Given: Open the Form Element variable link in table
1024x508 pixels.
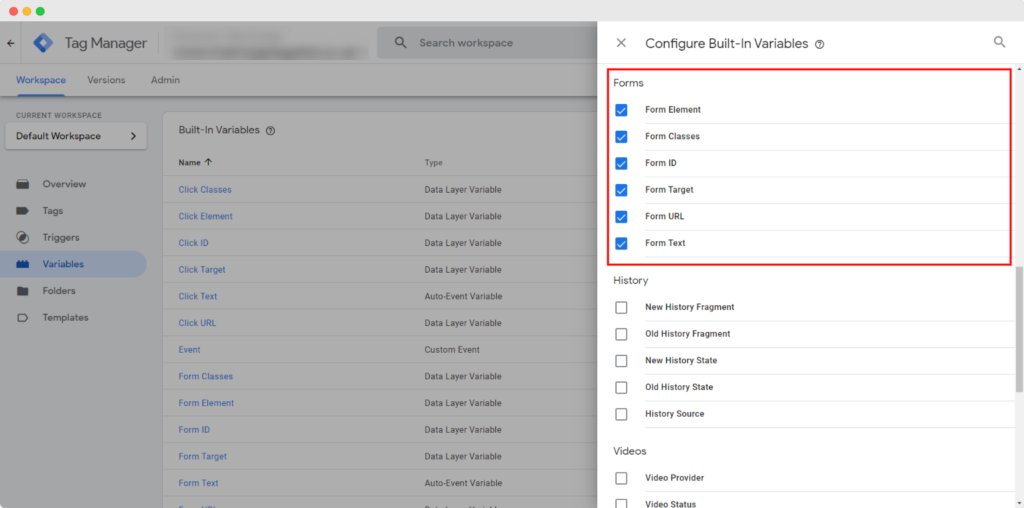Looking at the screenshot, I should [206, 404].
